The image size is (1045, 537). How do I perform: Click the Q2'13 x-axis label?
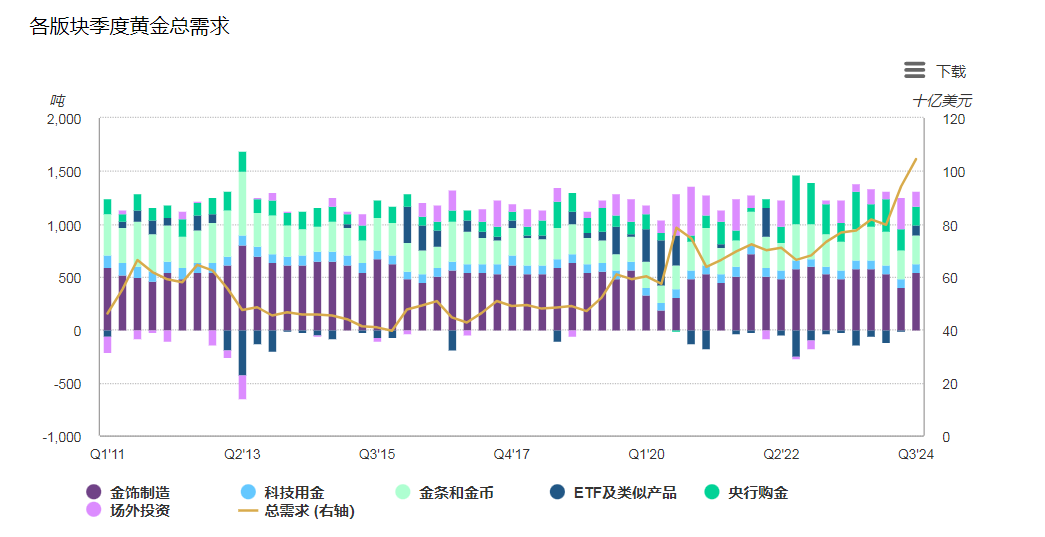(242, 454)
